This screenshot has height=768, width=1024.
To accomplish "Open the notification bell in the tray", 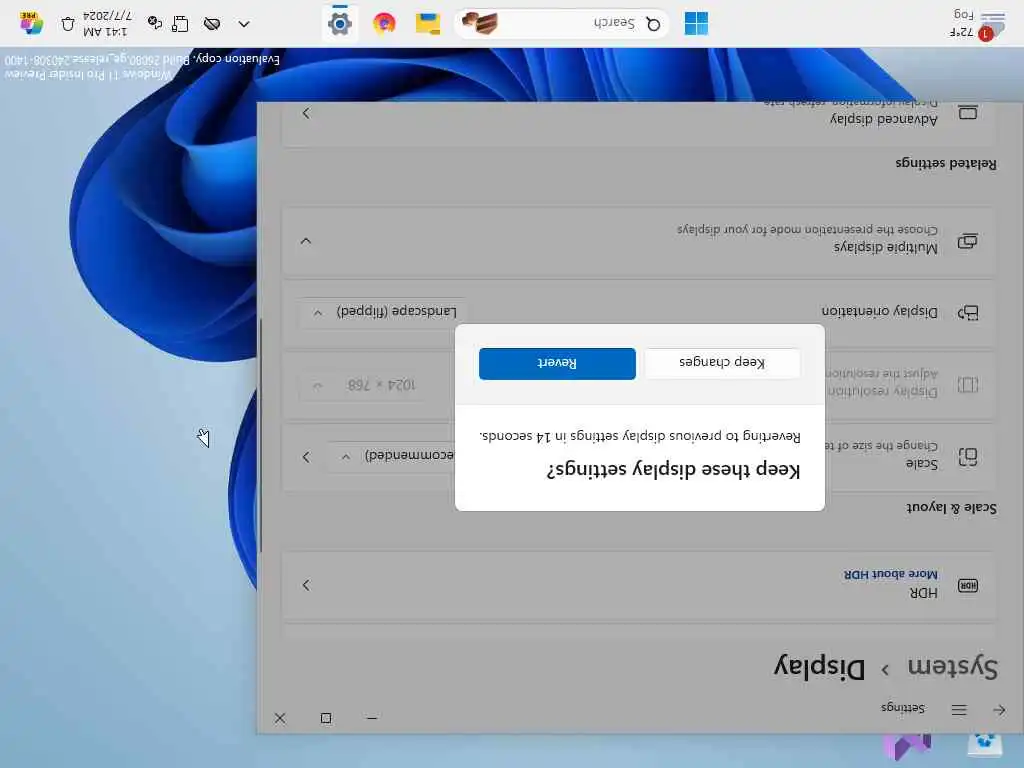I will pyautogui.click(x=68, y=24).
